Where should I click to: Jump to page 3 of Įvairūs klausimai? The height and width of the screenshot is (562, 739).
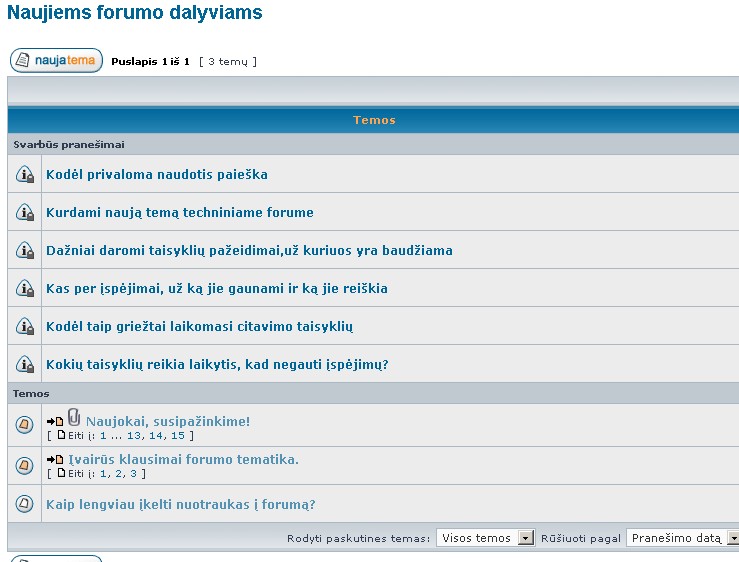(133, 473)
